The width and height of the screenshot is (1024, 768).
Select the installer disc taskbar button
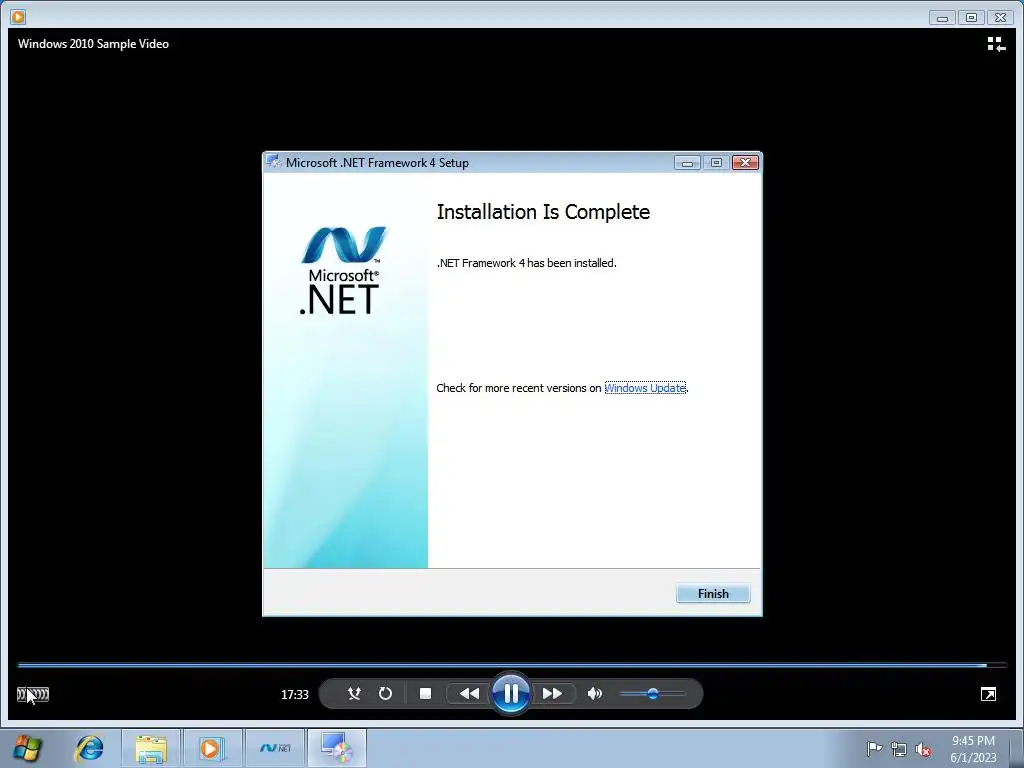[x=337, y=748]
